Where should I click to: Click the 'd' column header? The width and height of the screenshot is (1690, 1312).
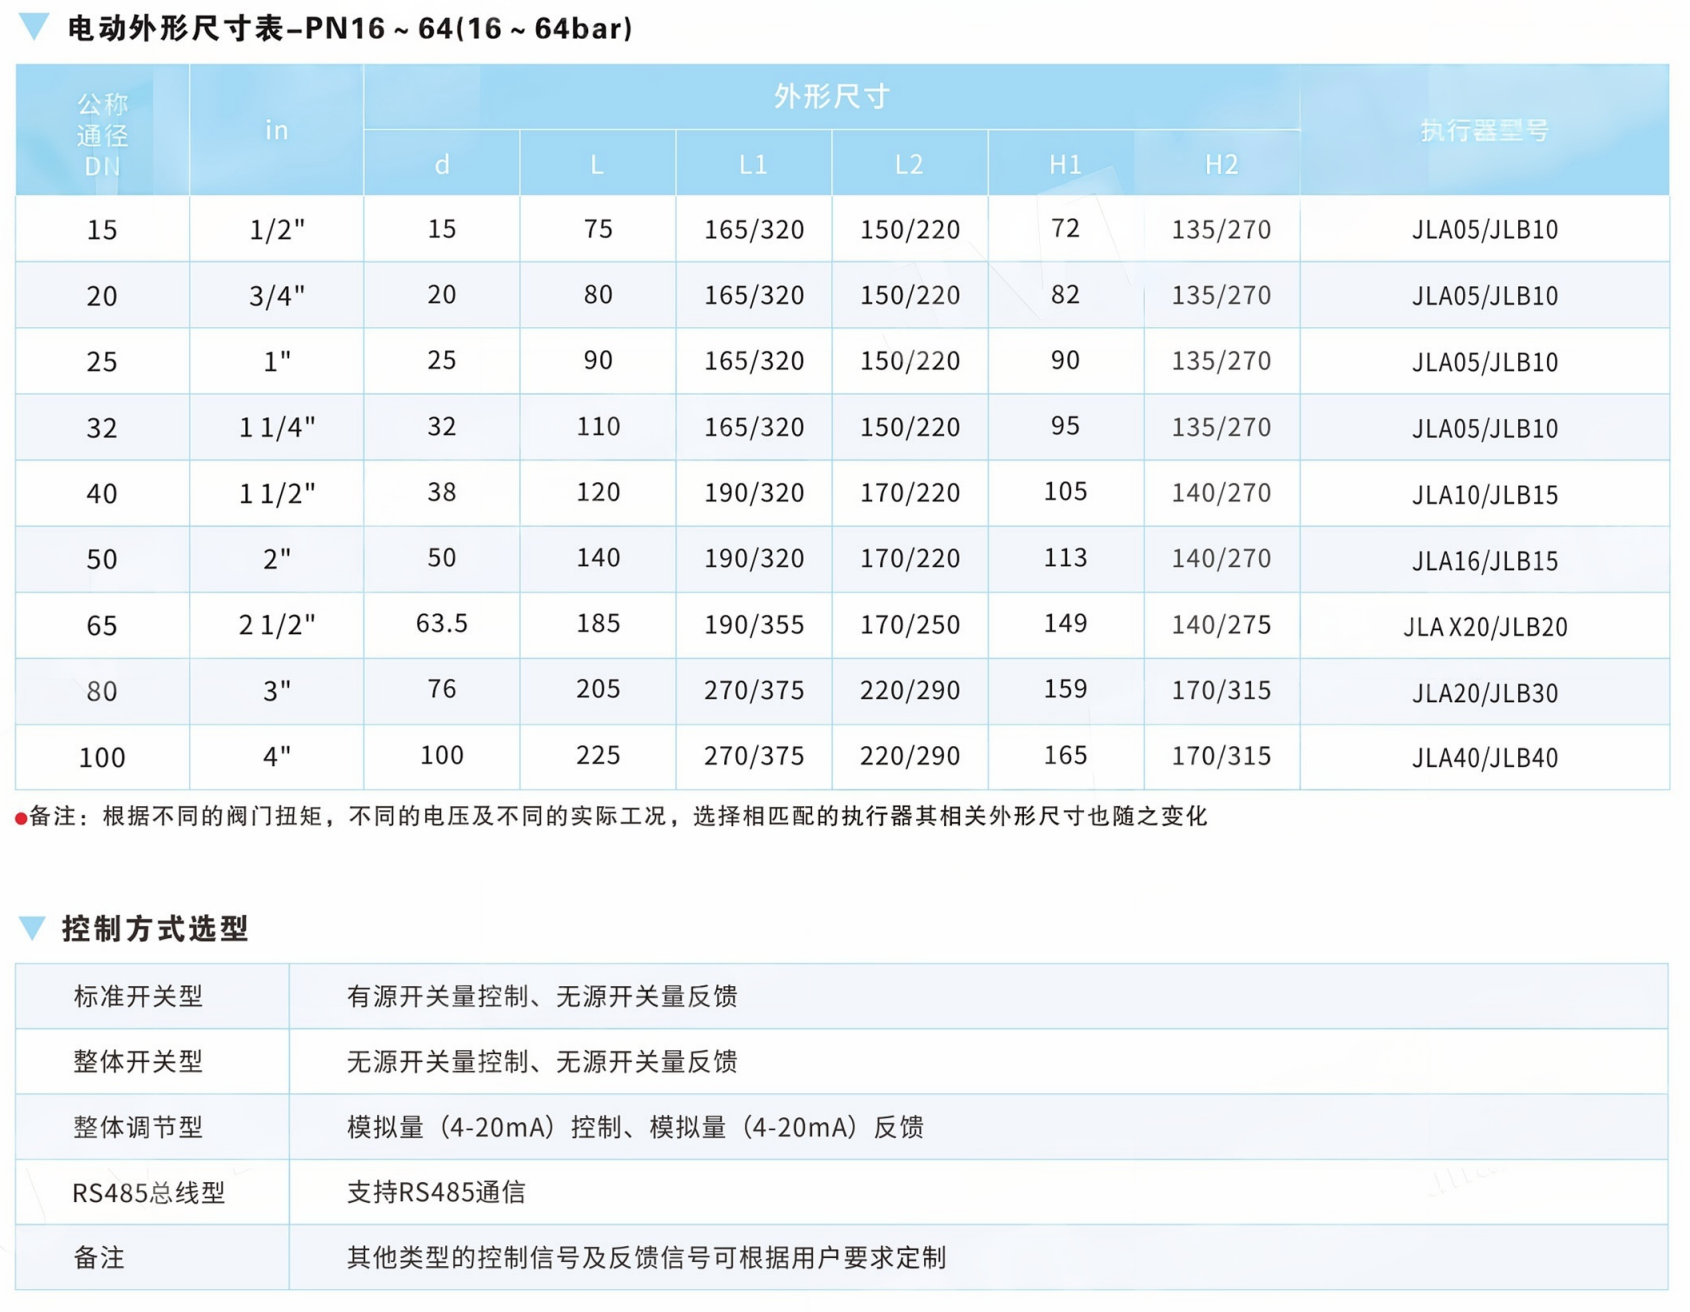point(442,164)
